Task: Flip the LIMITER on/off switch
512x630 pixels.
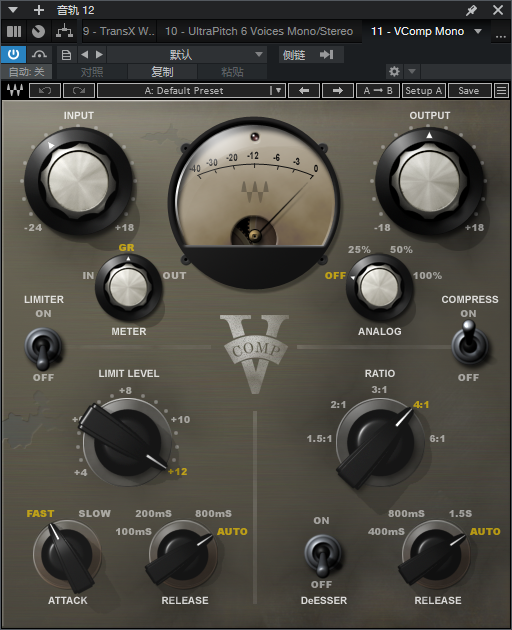Action: click(x=43, y=348)
